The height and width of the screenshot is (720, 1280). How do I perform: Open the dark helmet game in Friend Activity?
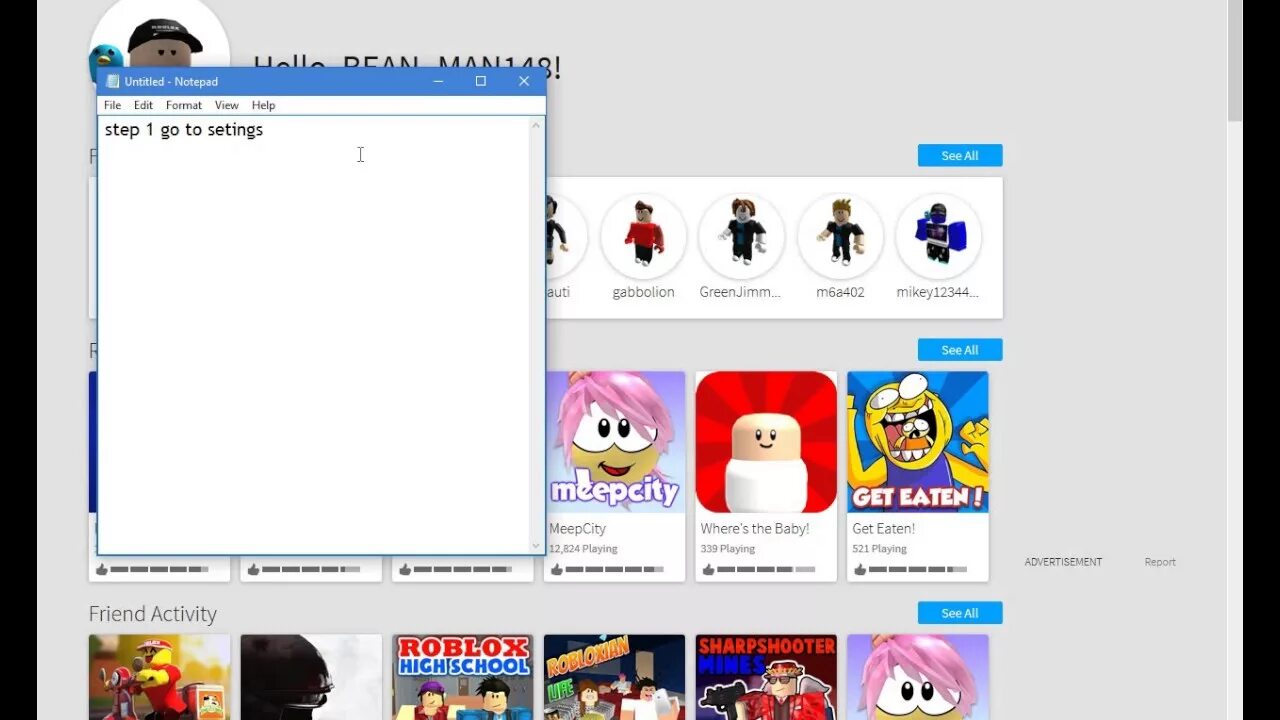coord(311,677)
